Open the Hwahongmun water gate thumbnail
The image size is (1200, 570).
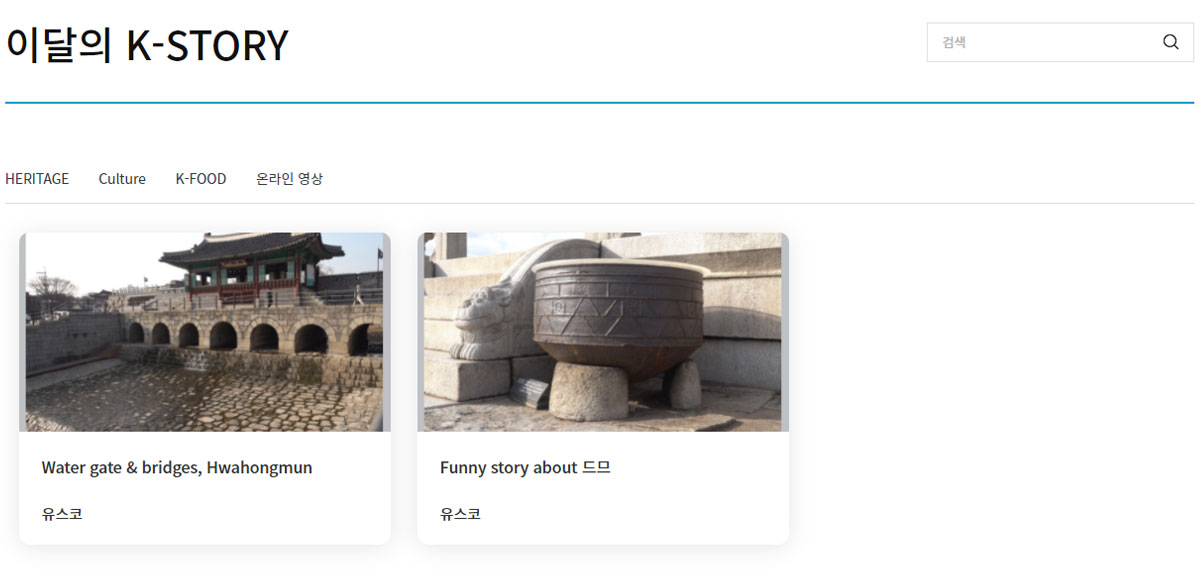click(x=205, y=332)
